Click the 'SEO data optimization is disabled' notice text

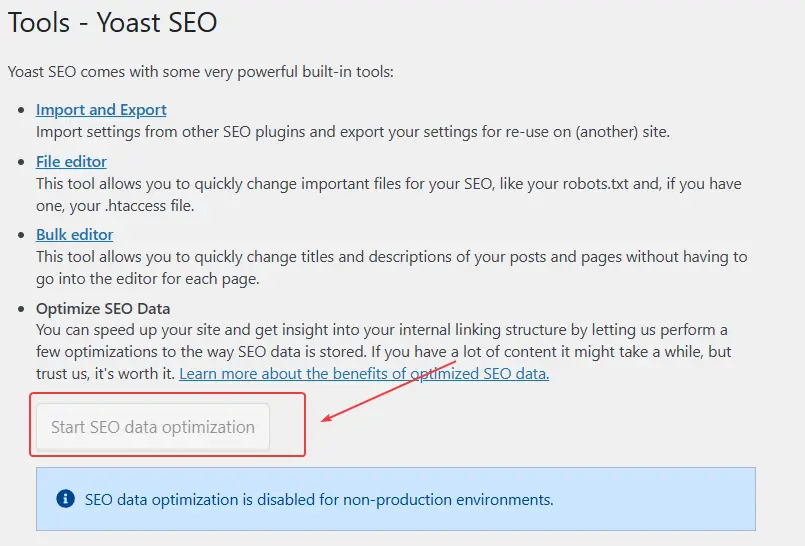pos(319,499)
